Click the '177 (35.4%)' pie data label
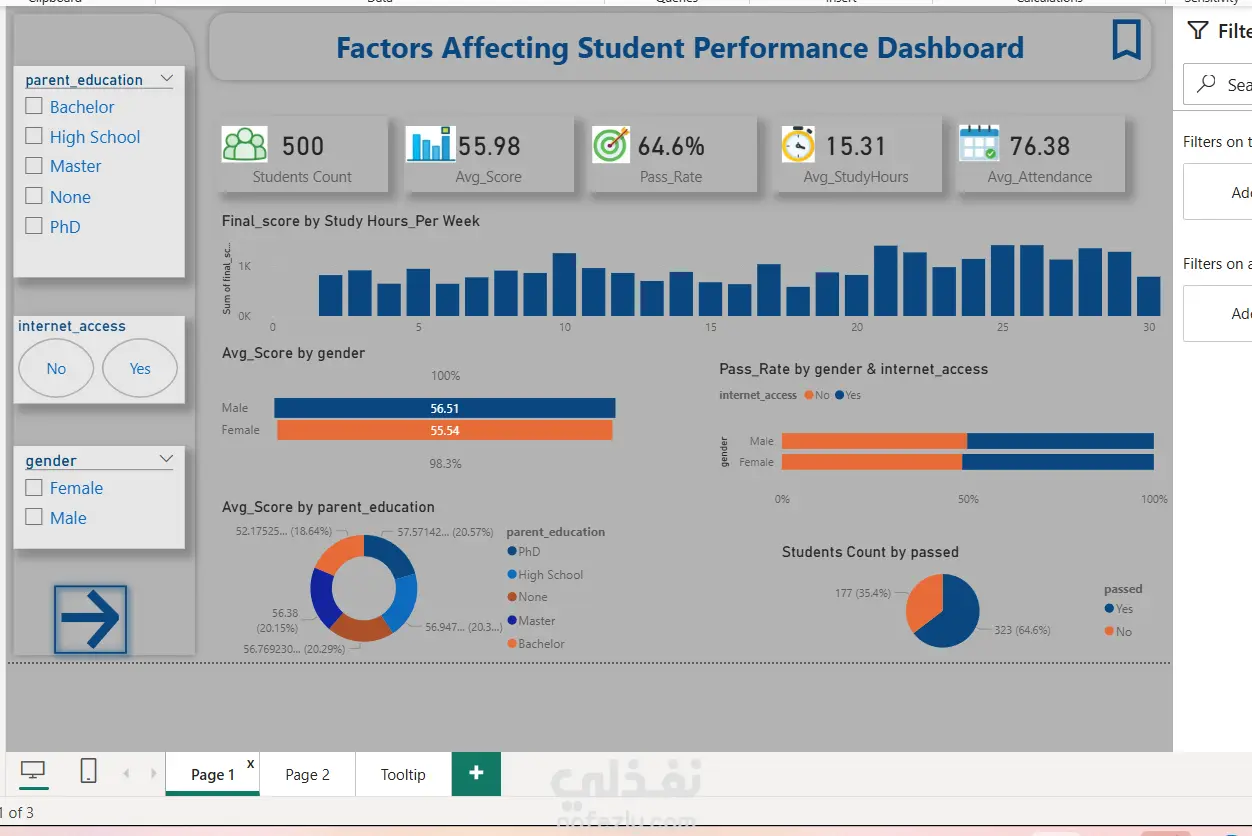The image size is (1252, 836). tap(862, 593)
